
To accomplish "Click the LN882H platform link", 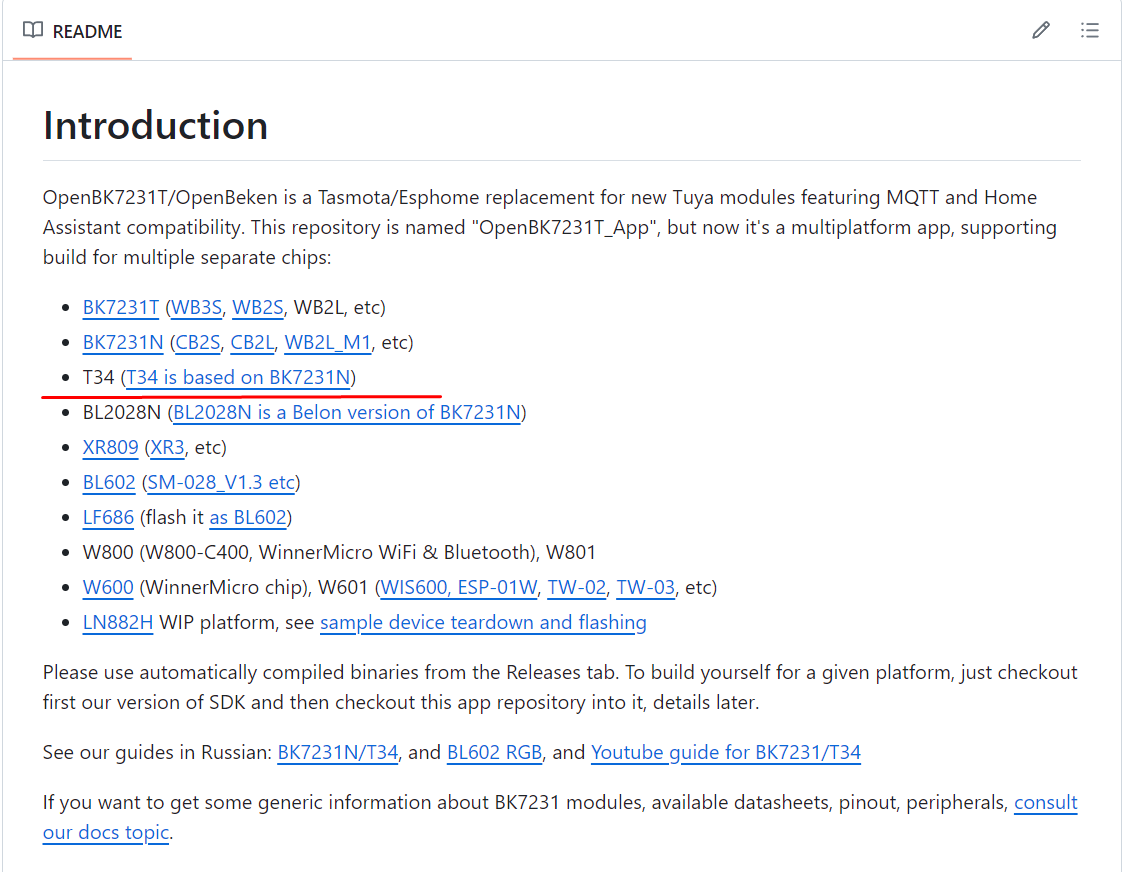I will [118, 622].
